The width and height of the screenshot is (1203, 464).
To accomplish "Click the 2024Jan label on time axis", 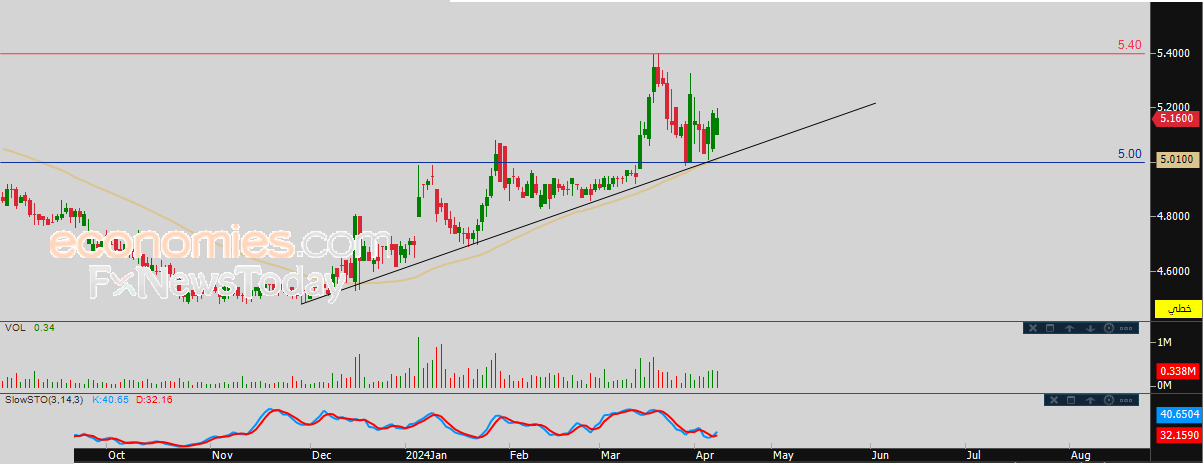I will pyautogui.click(x=427, y=455).
